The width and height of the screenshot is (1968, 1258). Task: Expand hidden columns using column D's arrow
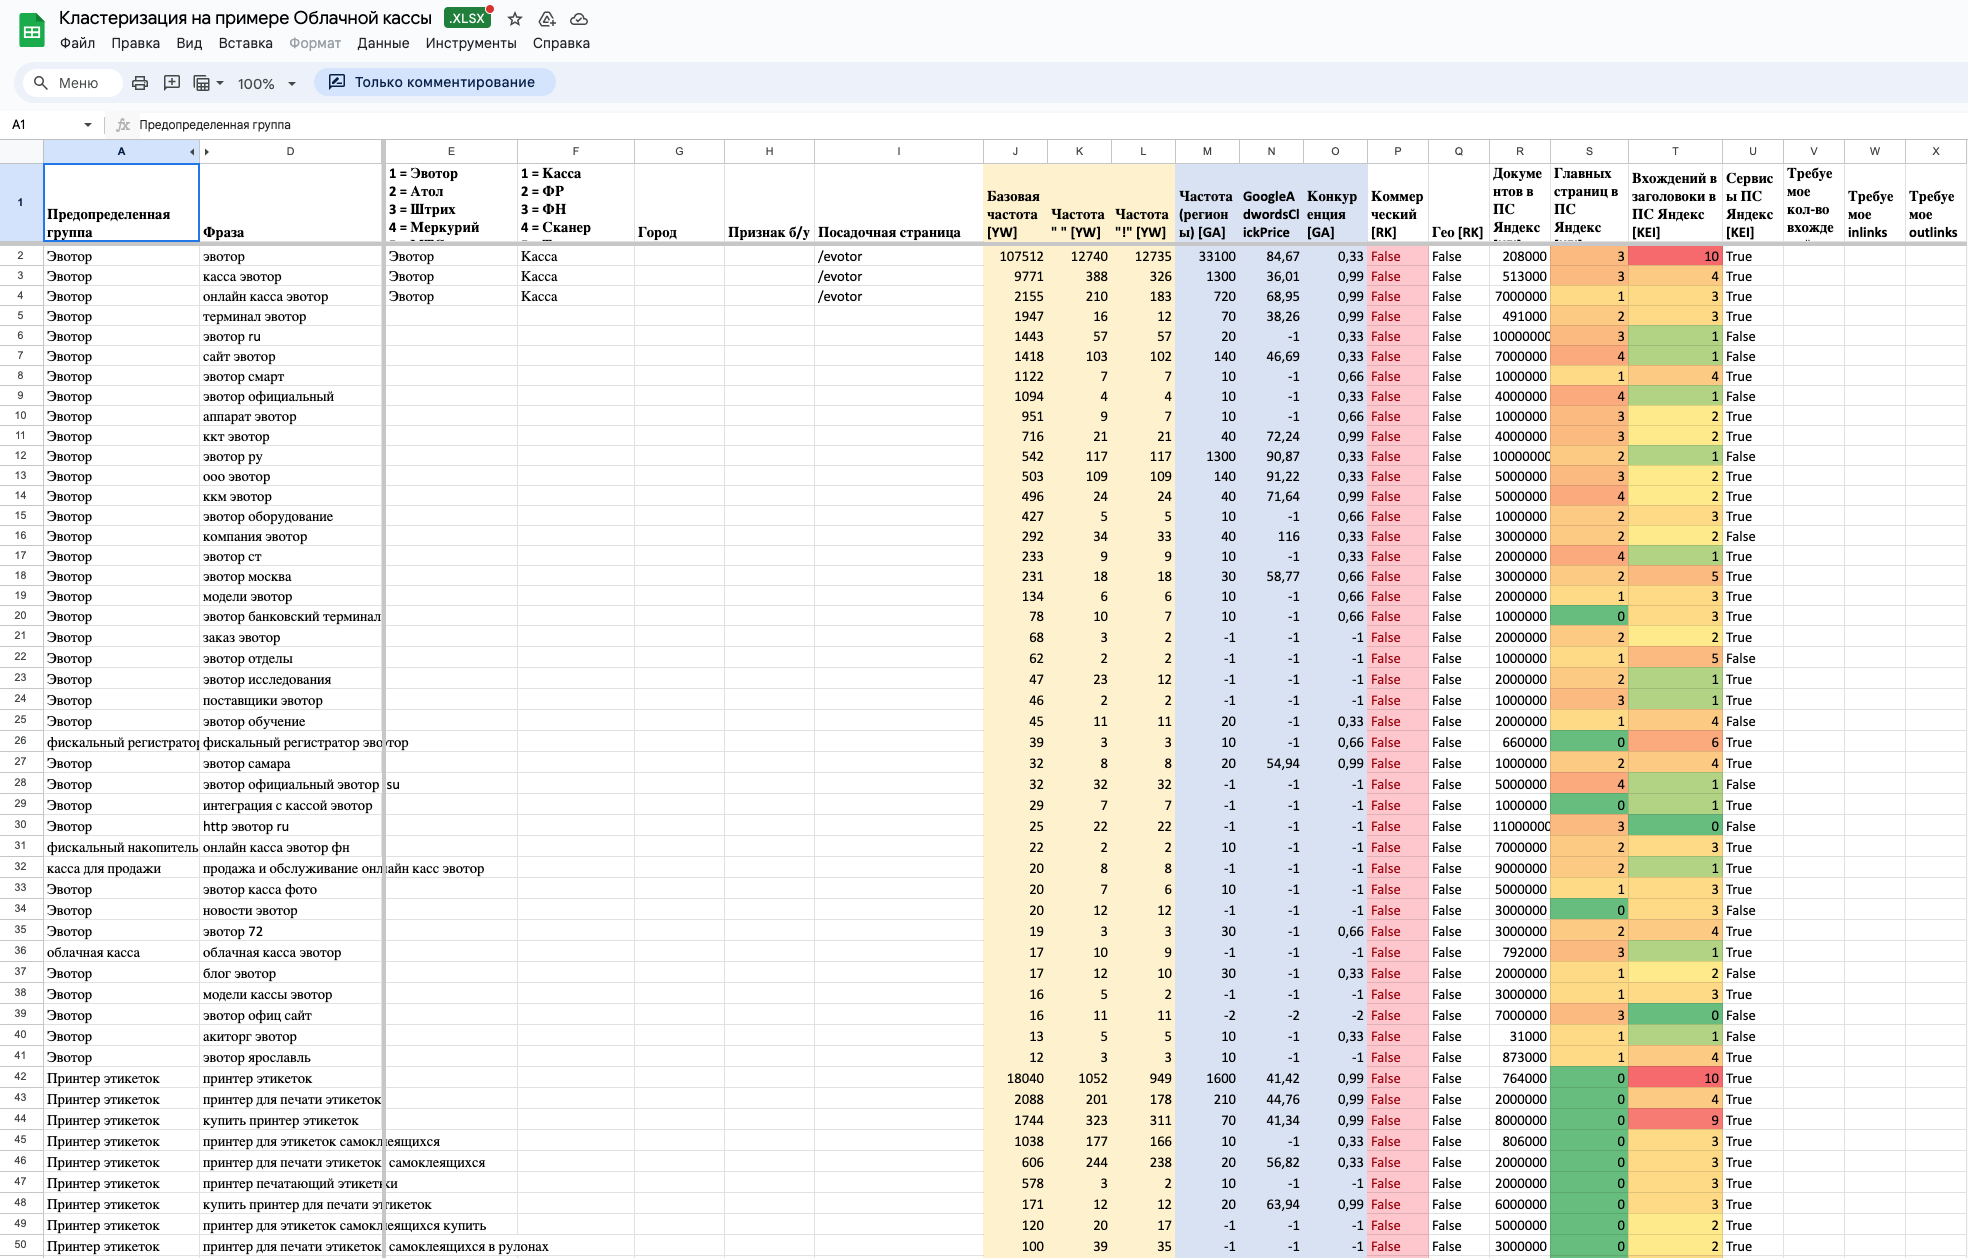[207, 152]
